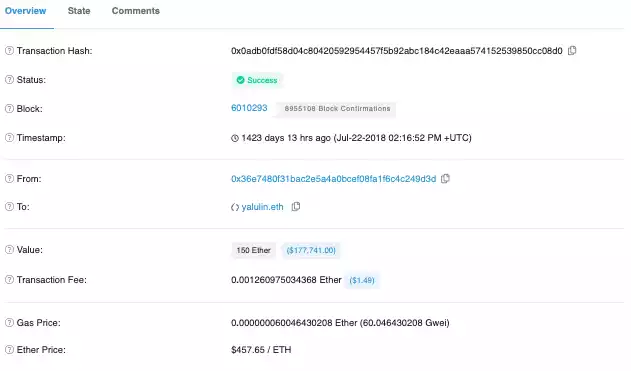Open the yalulin.eth address link
The width and height of the screenshot is (631, 371).
pyautogui.click(x=262, y=207)
